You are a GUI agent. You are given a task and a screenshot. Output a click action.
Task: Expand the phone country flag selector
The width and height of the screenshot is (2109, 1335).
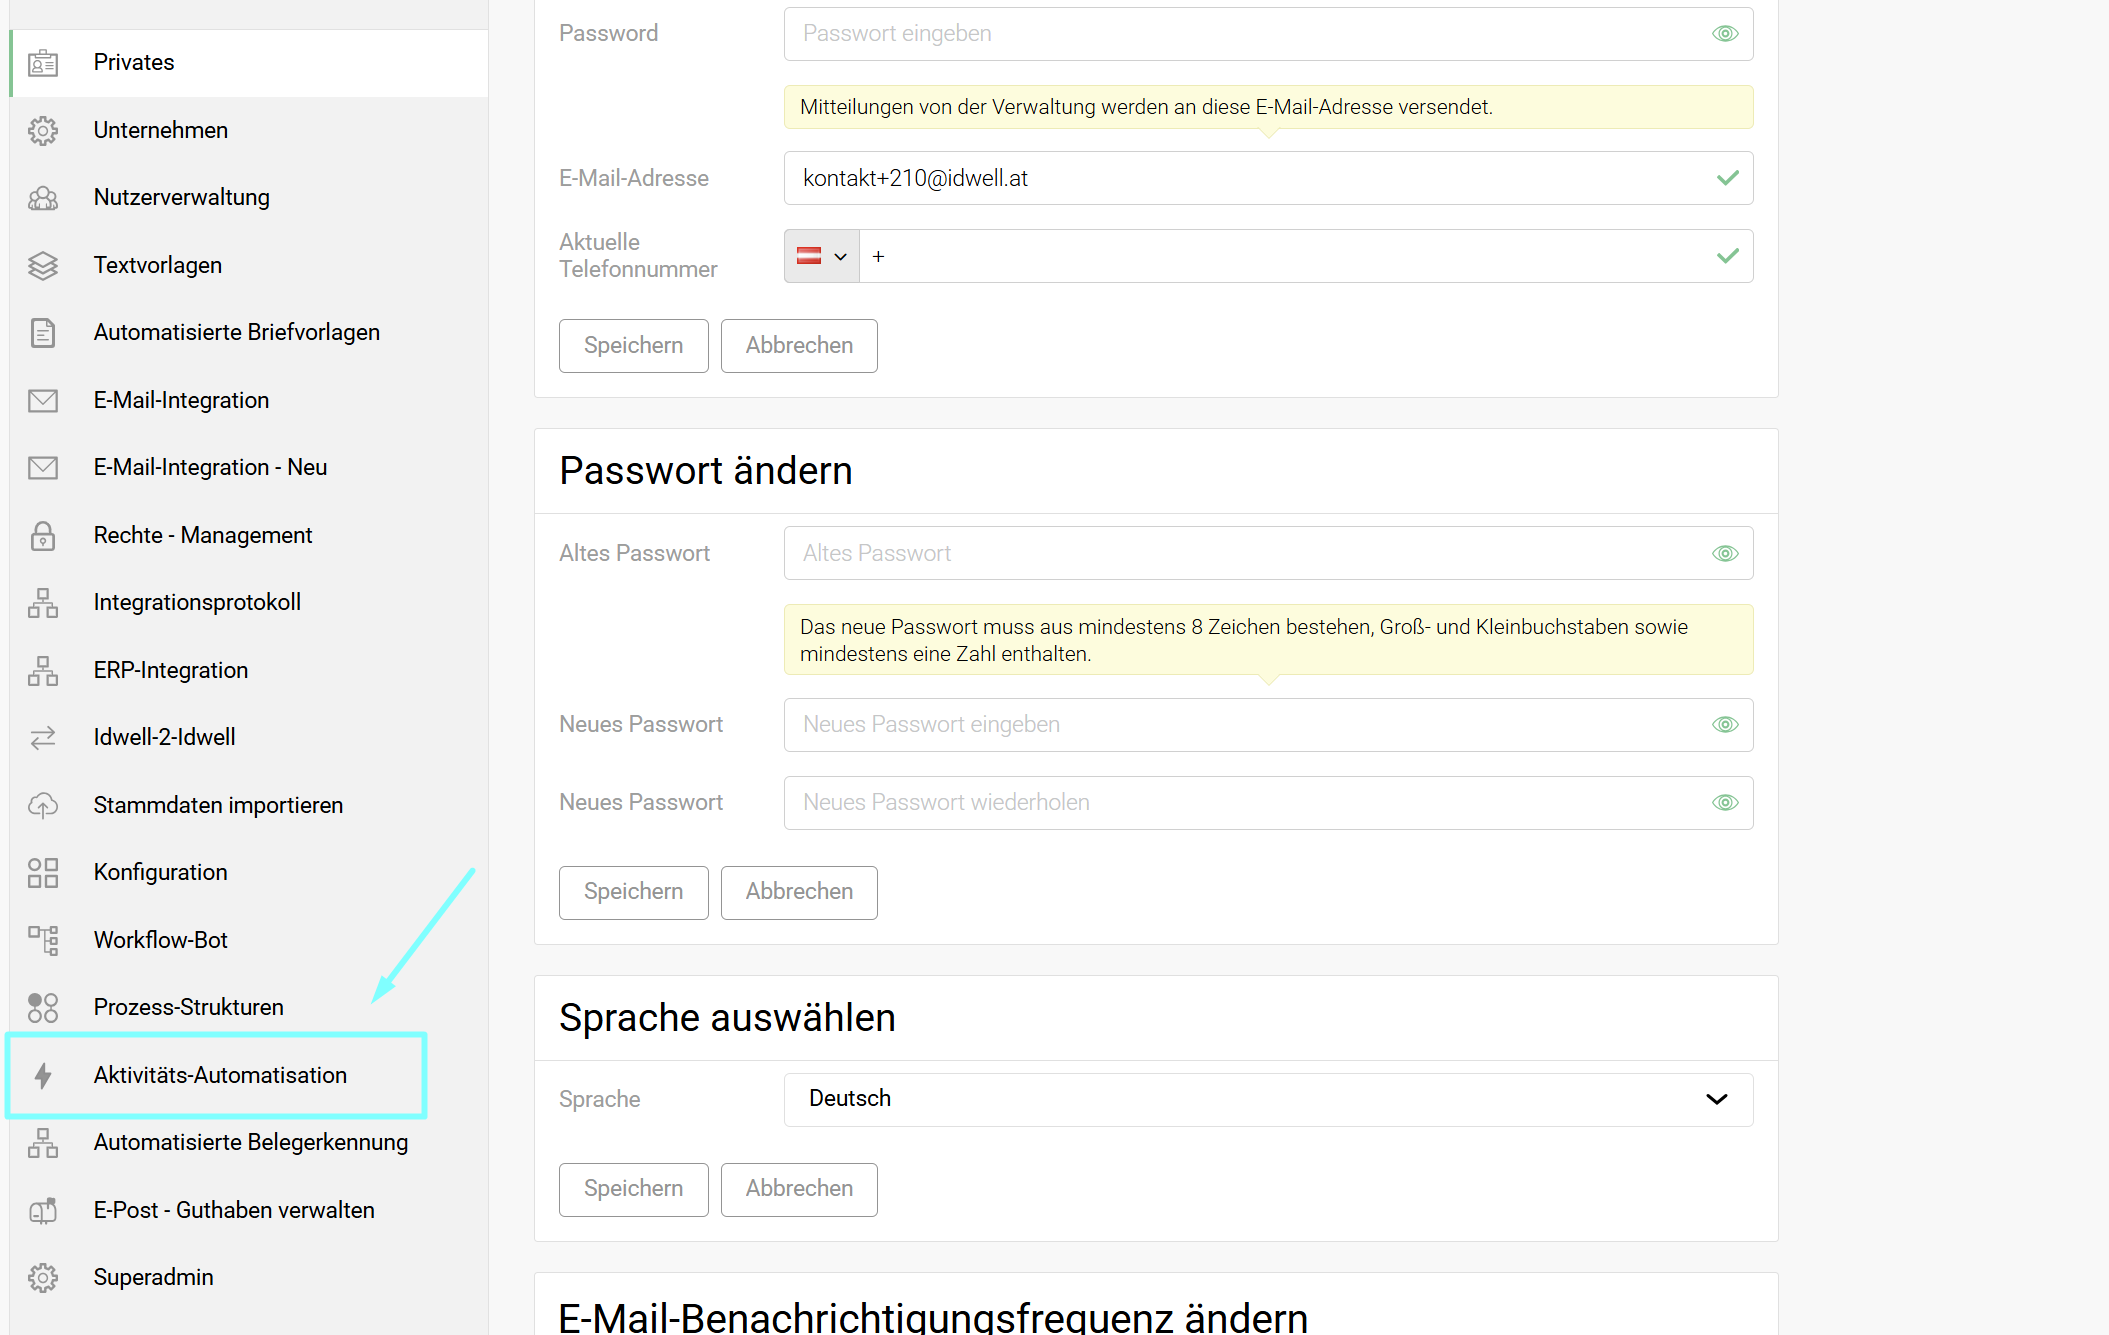(x=822, y=257)
